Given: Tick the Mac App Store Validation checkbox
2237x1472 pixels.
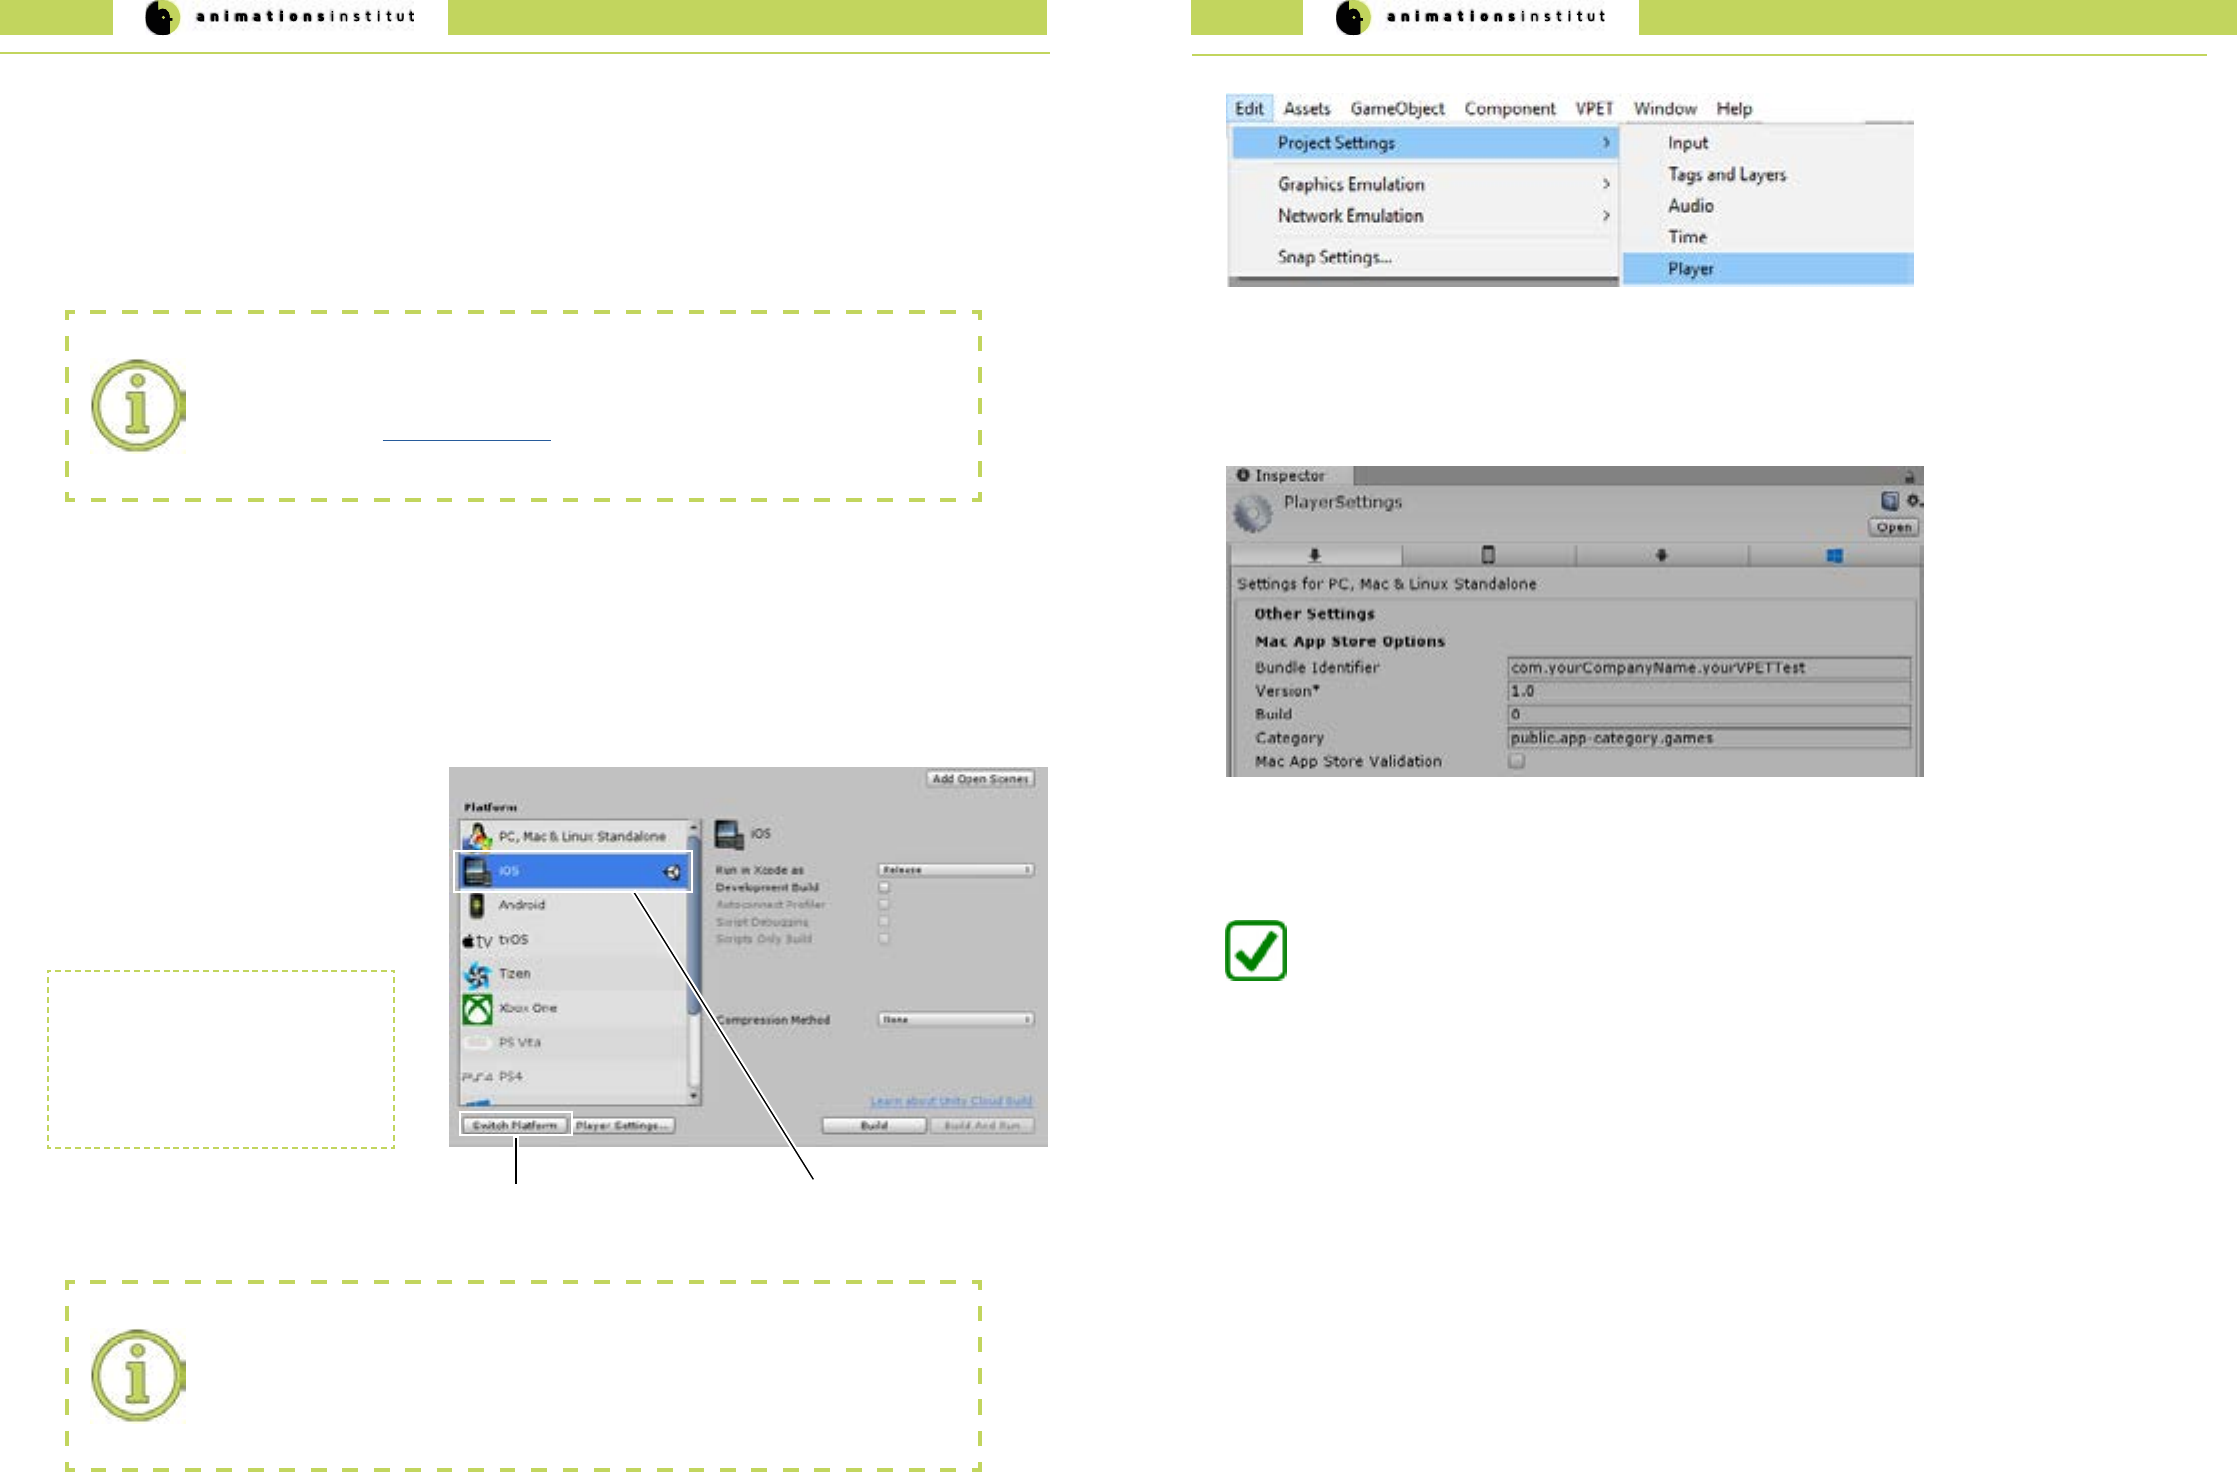Looking at the screenshot, I should coord(1517,761).
